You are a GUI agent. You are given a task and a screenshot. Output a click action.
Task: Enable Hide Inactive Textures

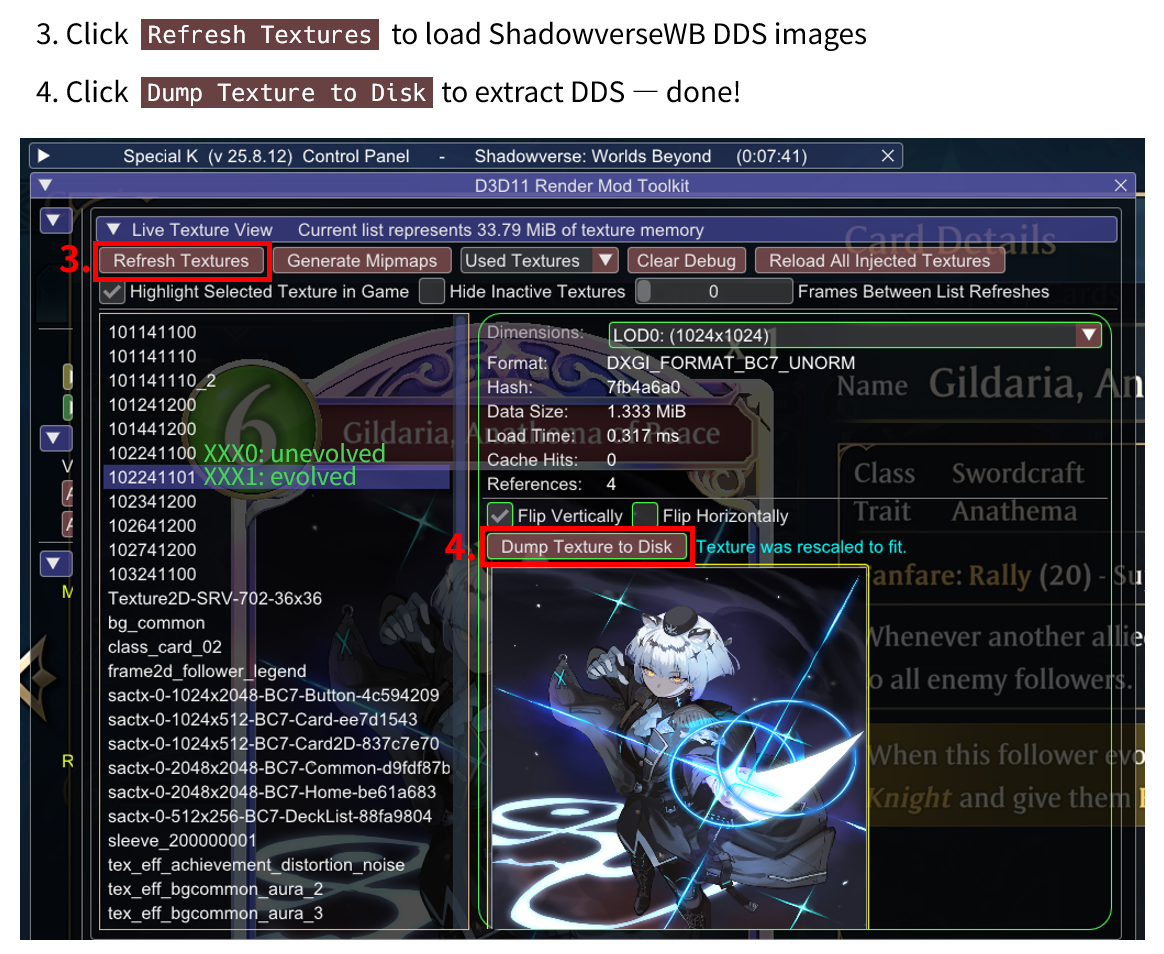[x=432, y=292]
